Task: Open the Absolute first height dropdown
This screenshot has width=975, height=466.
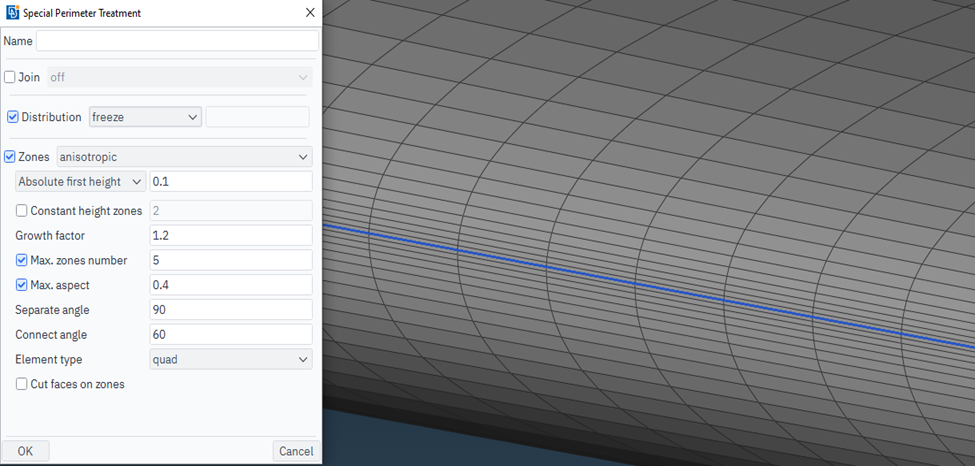Action: (x=81, y=182)
